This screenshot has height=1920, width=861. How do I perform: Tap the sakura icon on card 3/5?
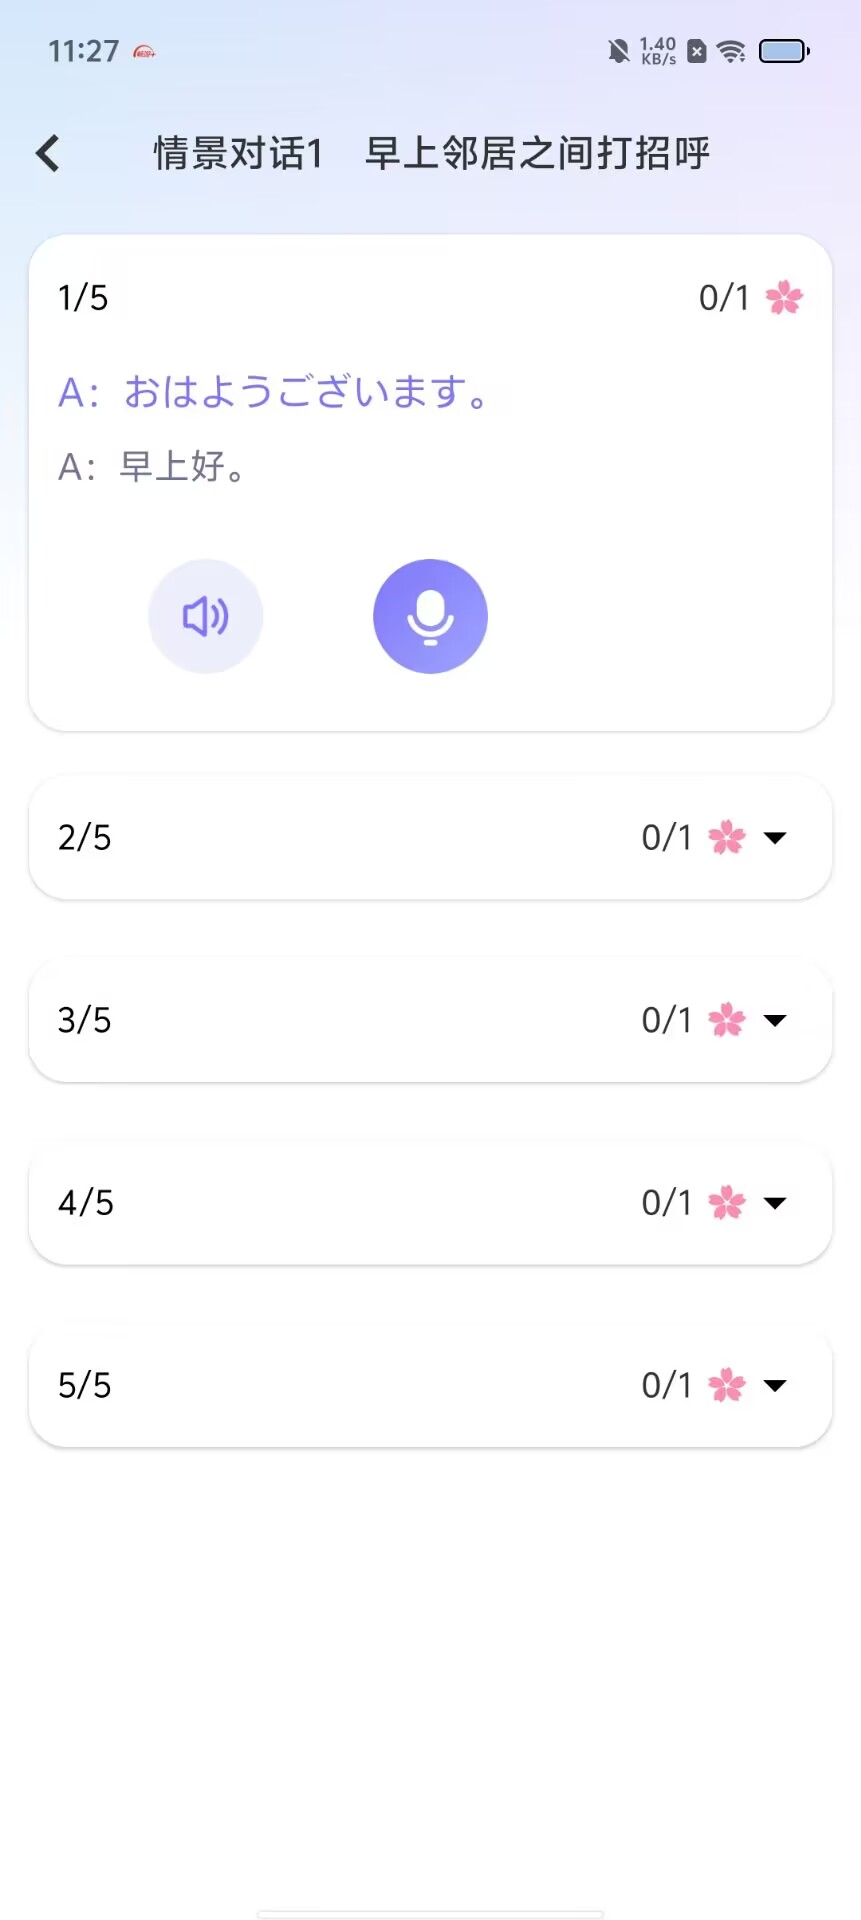point(727,1020)
